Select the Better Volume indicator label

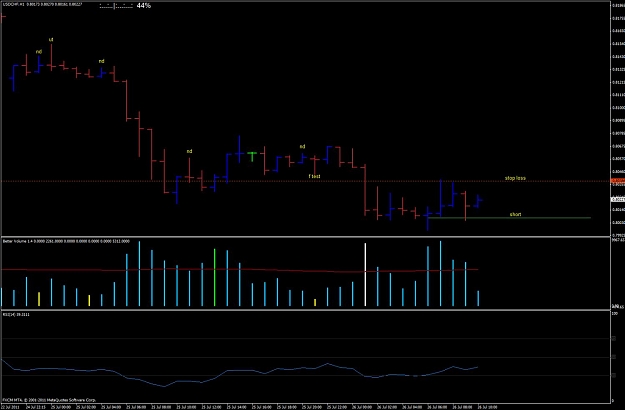66,241
